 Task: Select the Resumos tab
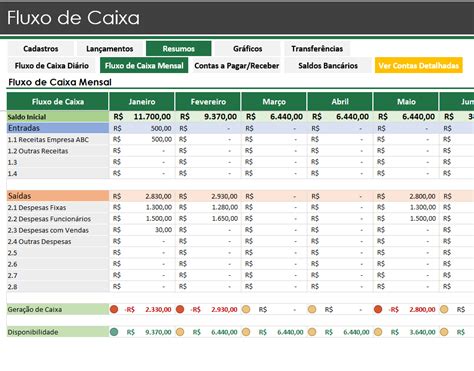[x=179, y=49]
